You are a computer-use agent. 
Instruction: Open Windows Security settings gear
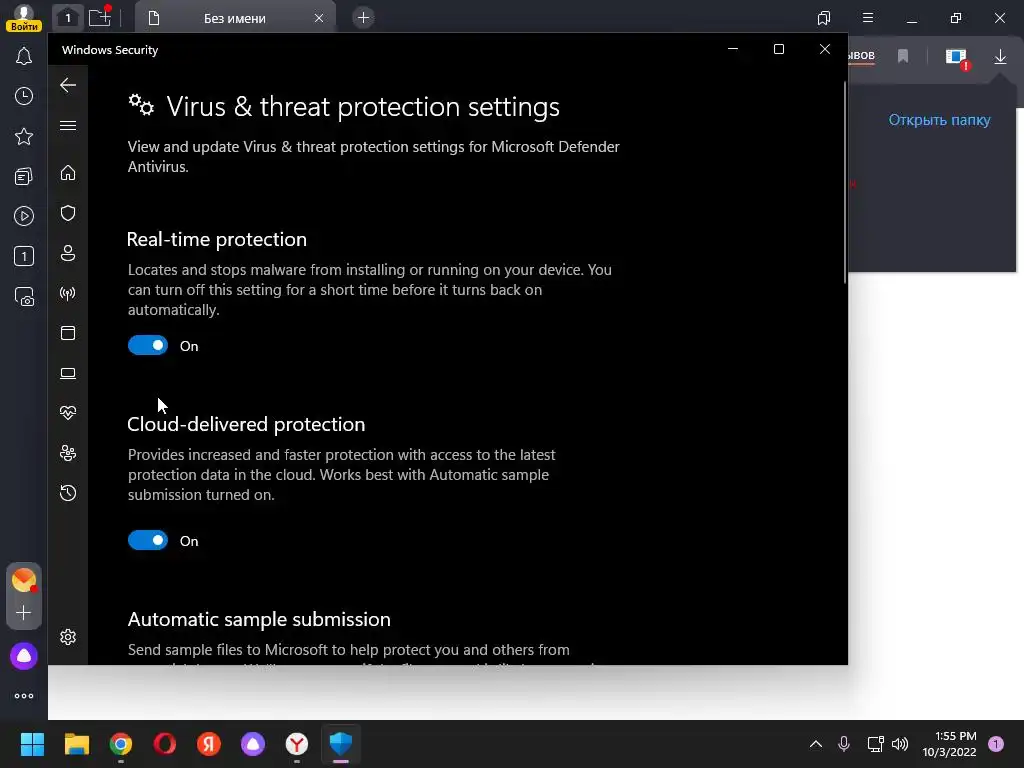[x=68, y=637]
